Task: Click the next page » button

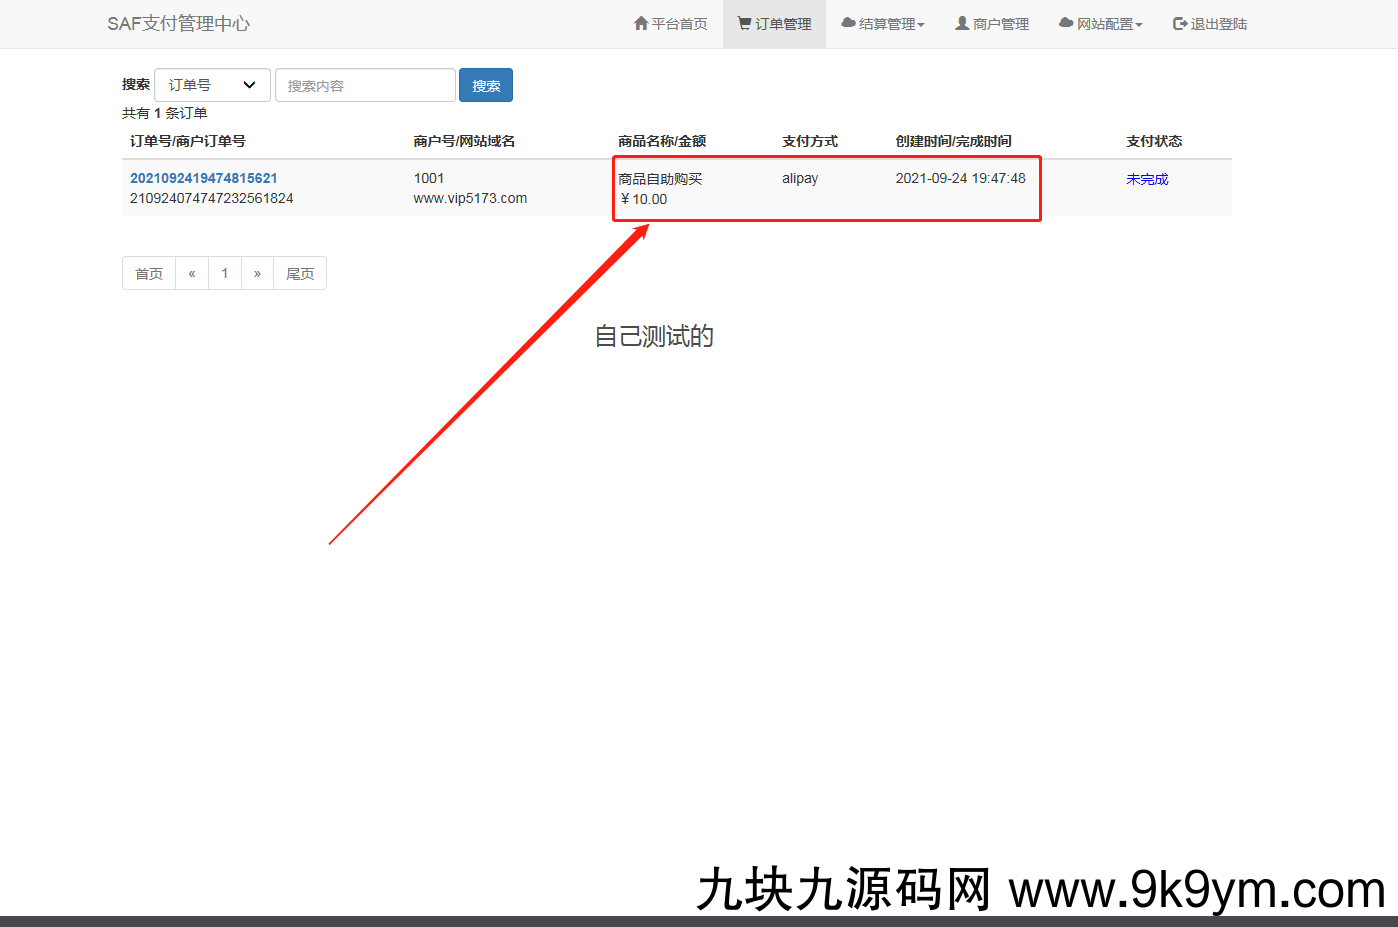Action: [x=257, y=273]
